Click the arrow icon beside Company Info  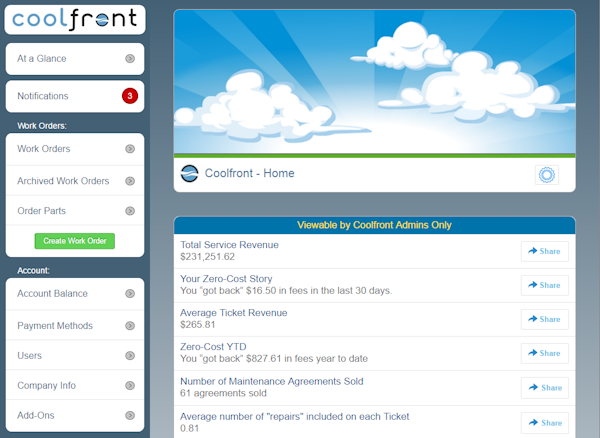coord(130,385)
